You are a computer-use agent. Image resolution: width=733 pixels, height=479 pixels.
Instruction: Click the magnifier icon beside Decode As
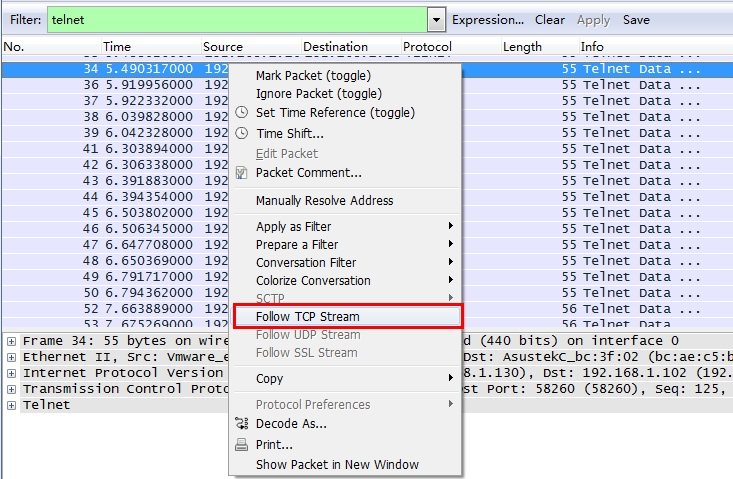(x=241, y=423)
